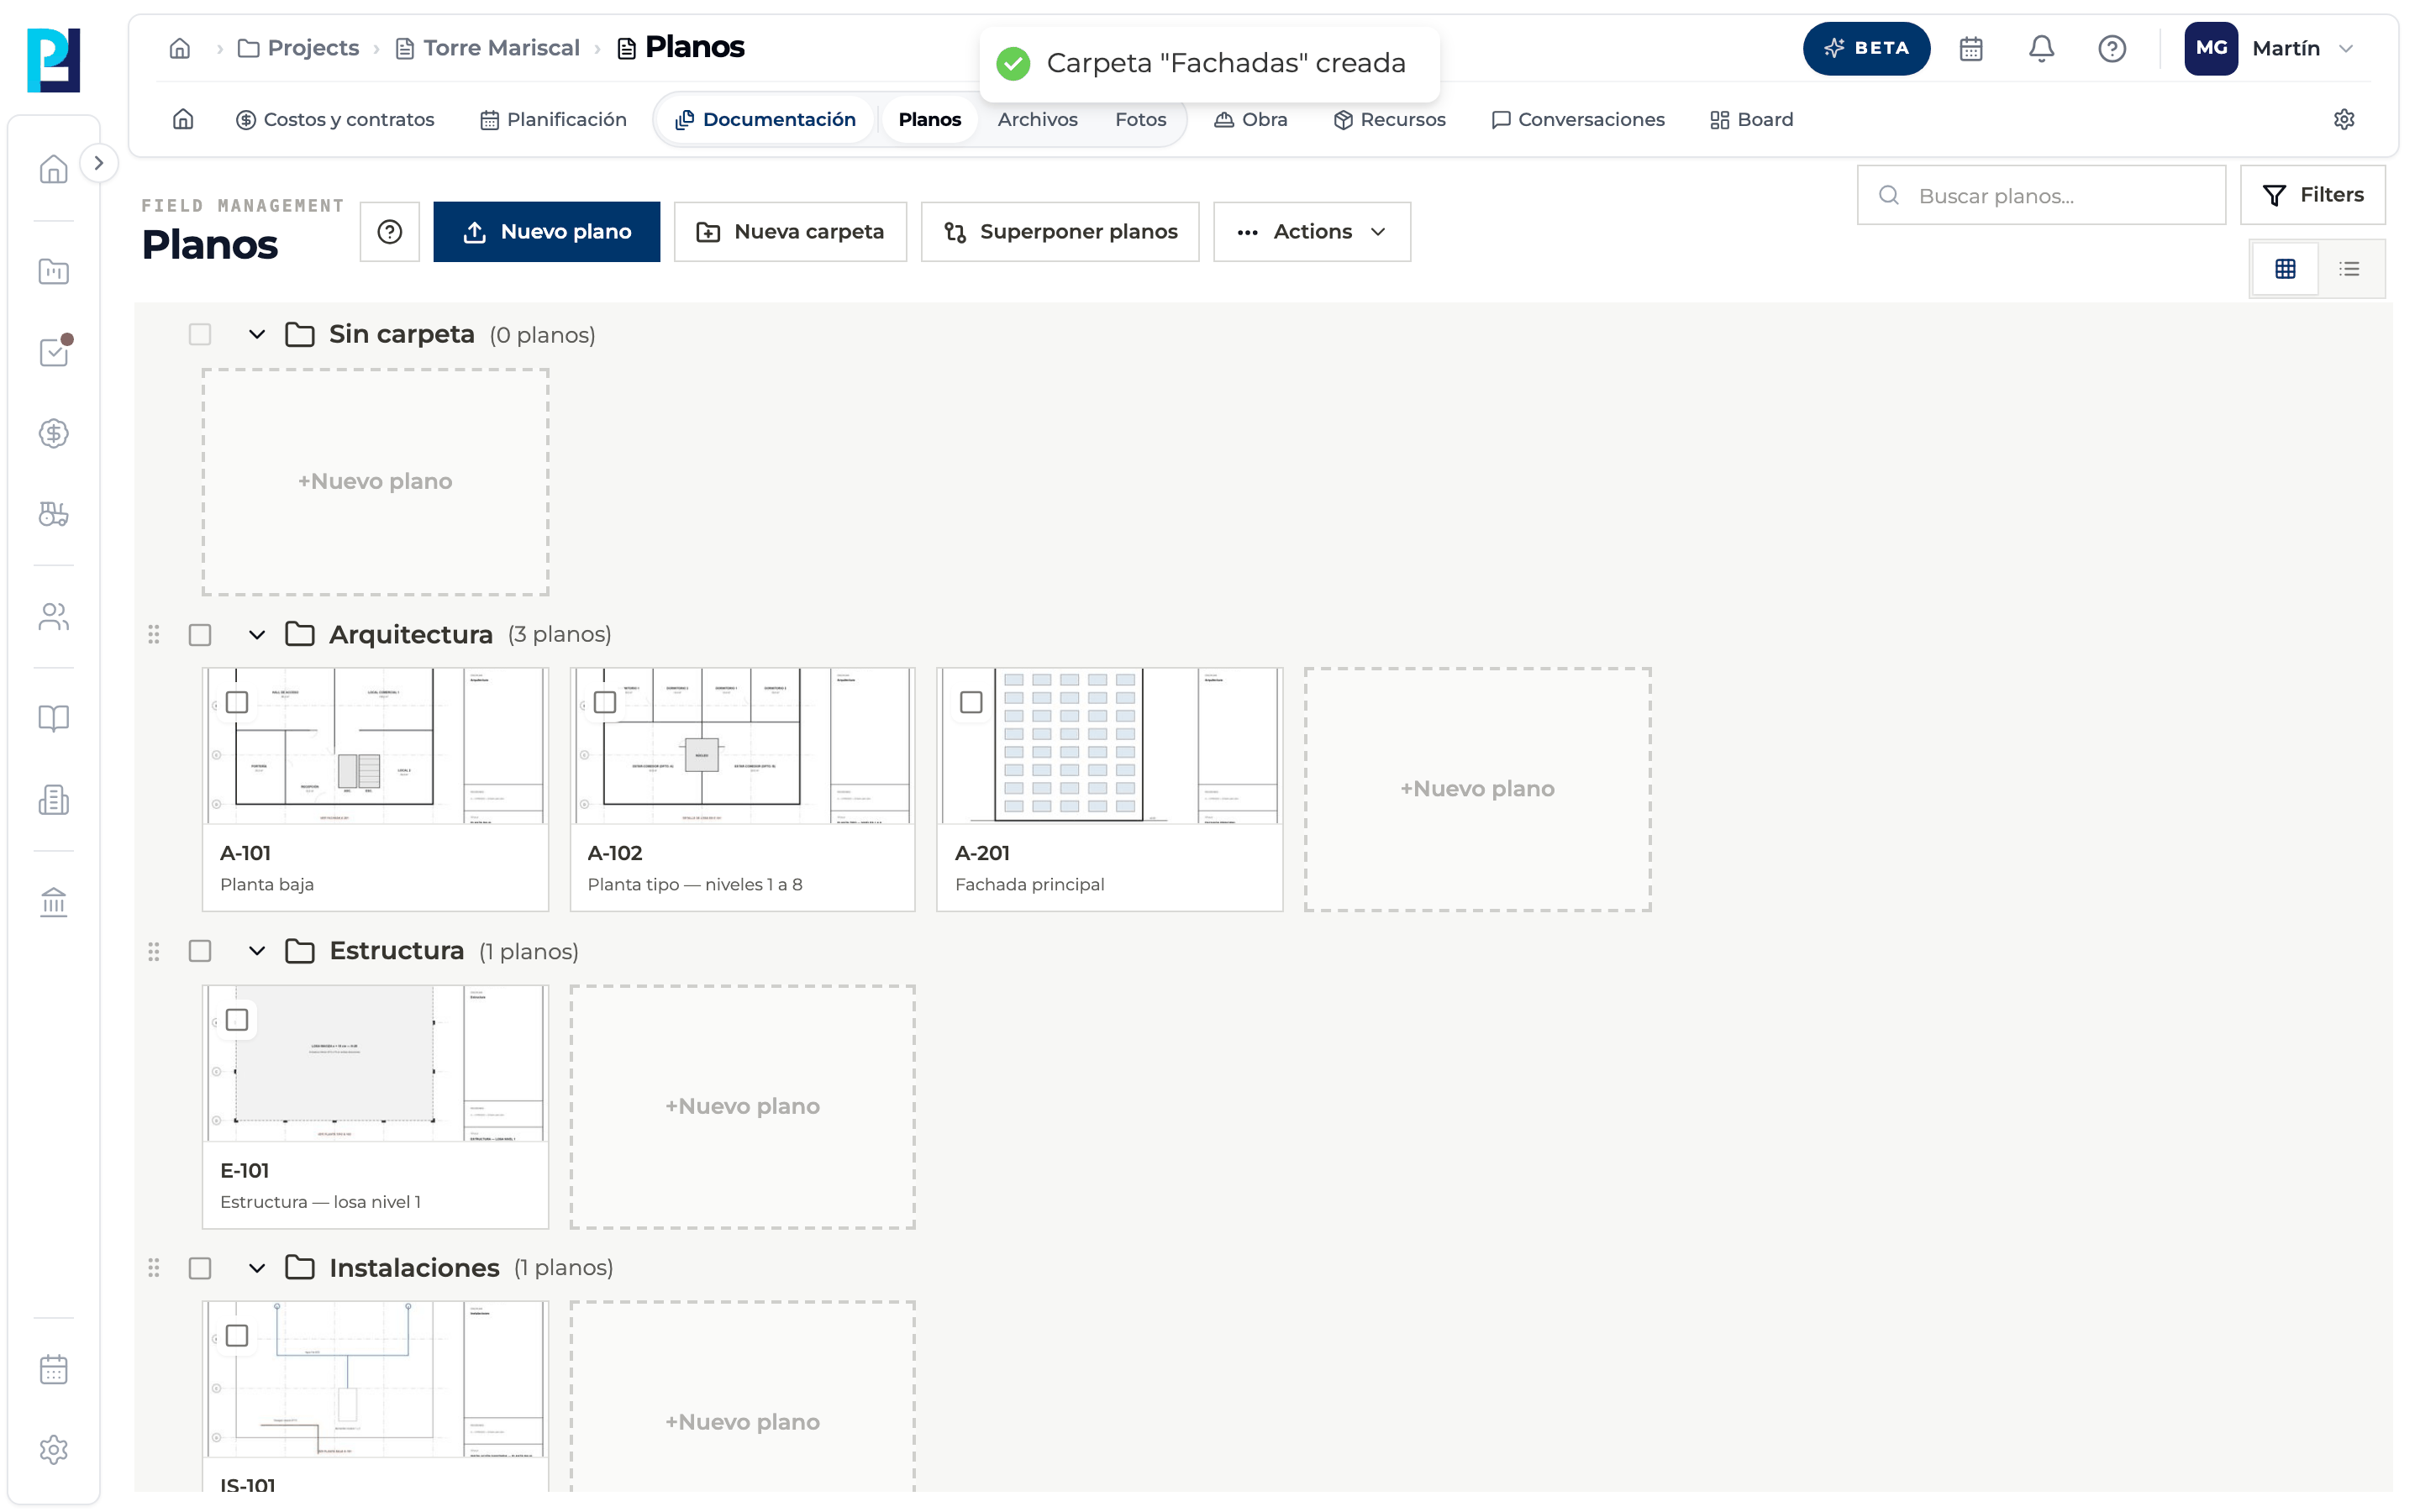Viewport: 2420px width, 1512px height.
Task: Open the Filters button
Action: tap(2312, 195)
